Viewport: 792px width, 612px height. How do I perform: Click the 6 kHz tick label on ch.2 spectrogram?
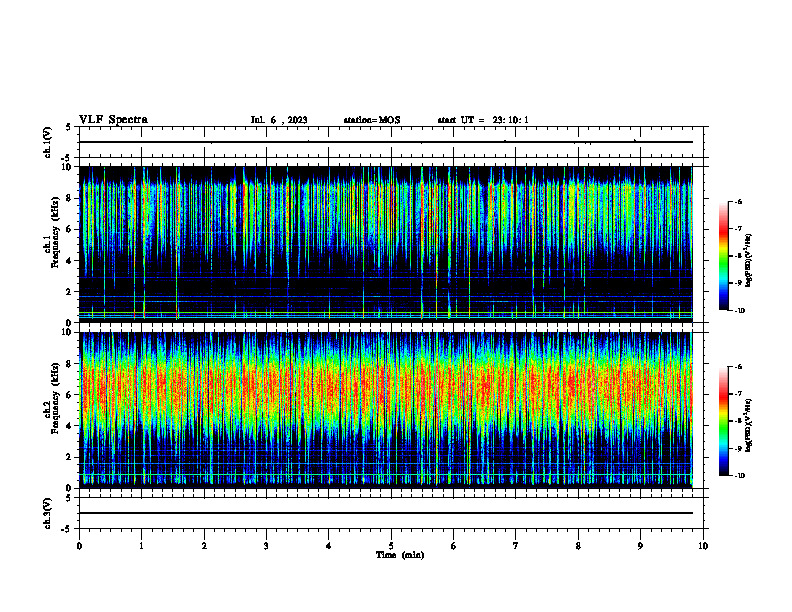70,395
